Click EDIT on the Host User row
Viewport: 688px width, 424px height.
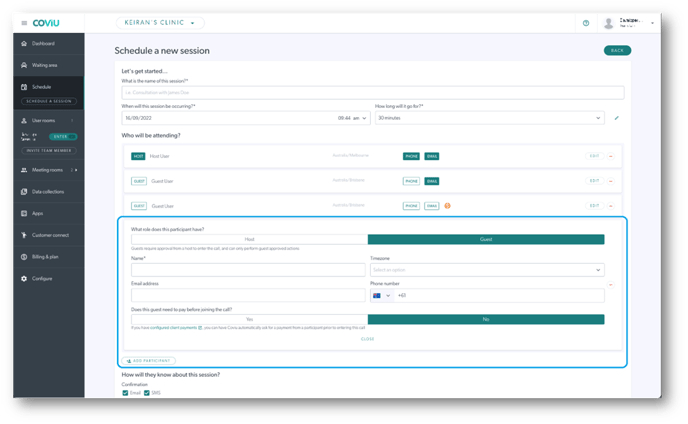(x=595, y=156)
